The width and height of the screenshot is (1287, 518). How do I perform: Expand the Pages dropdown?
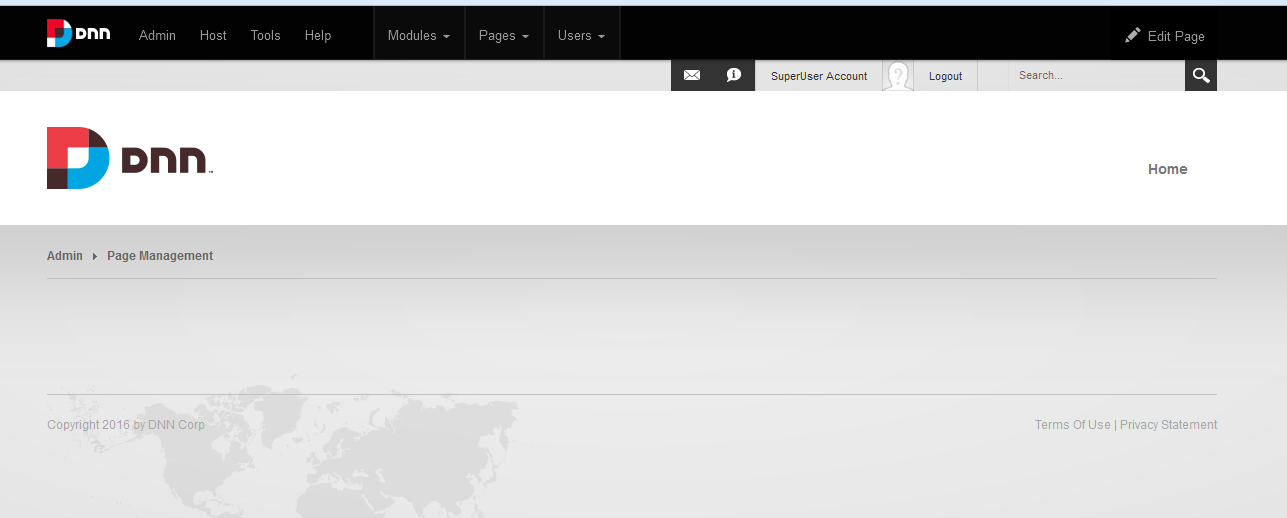click(504, 35)
